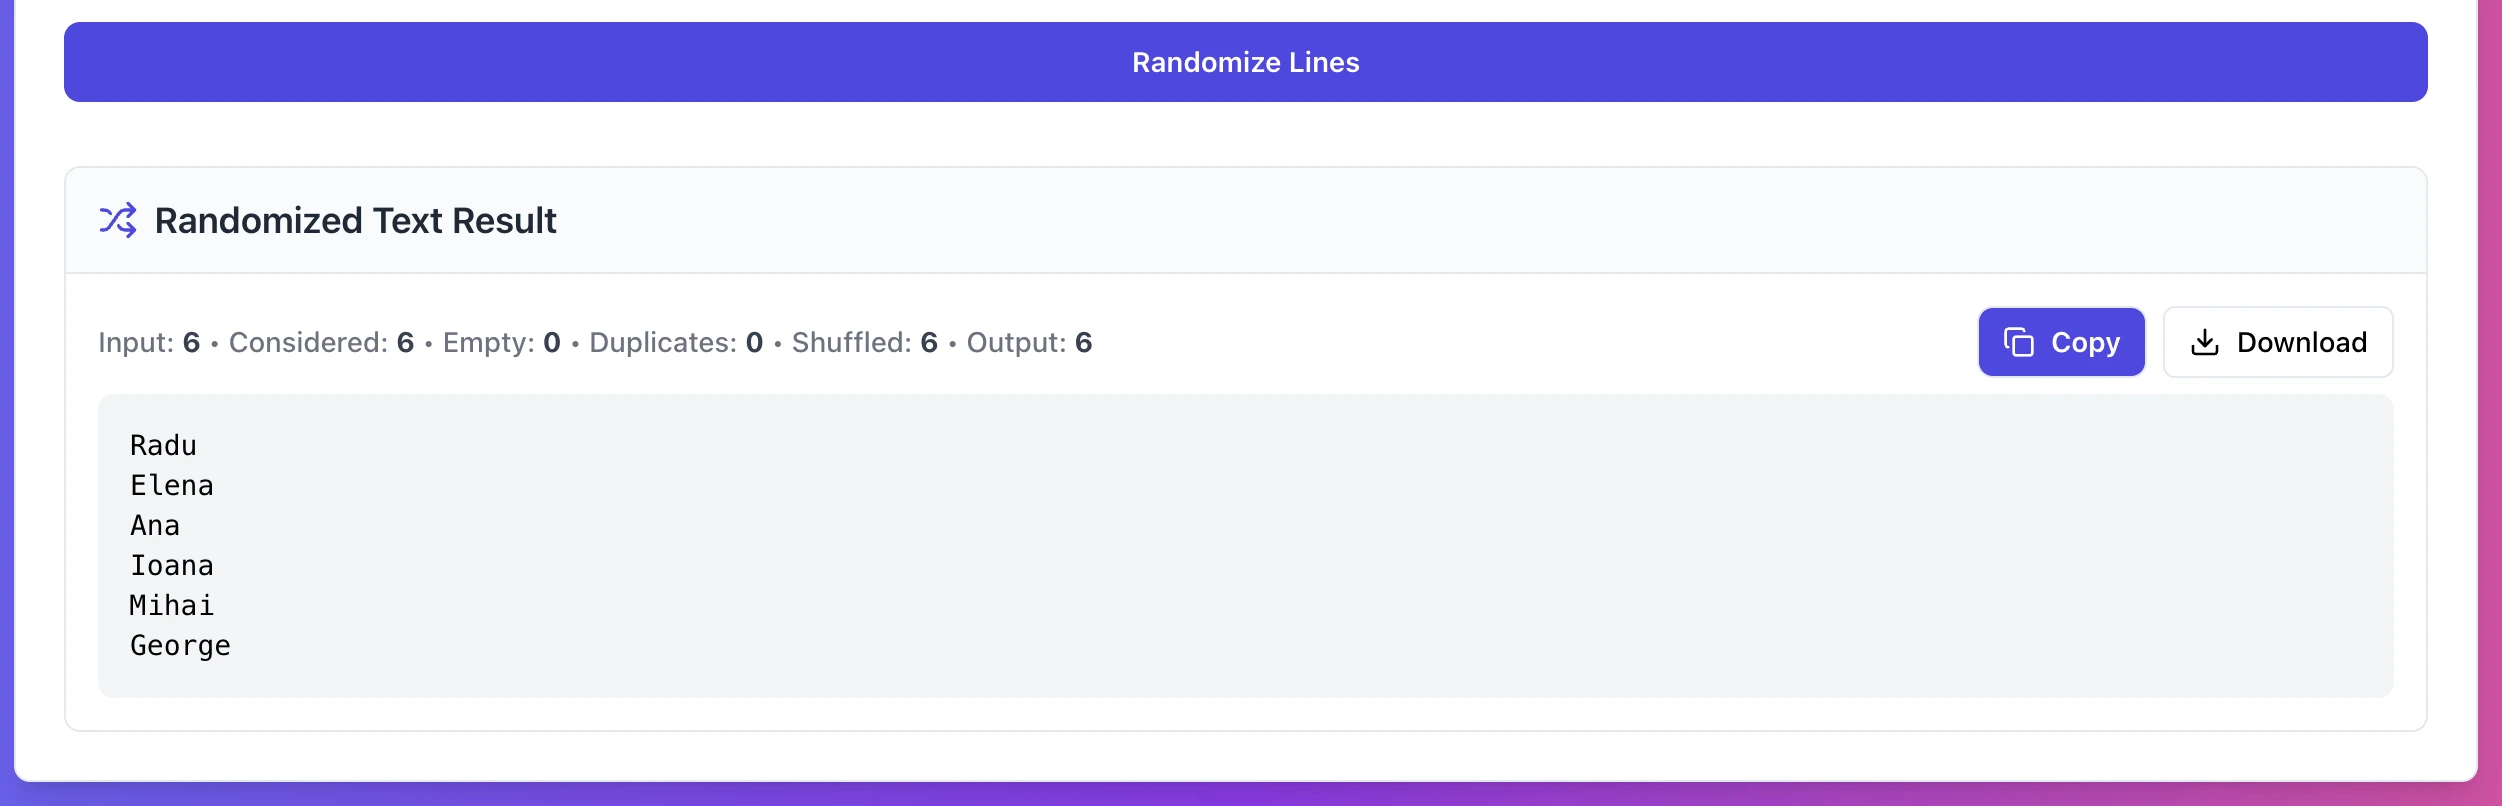Click the shuffle icon beside Randomized Text Result
Screen dimensions: 2502x806
(118, 220)
